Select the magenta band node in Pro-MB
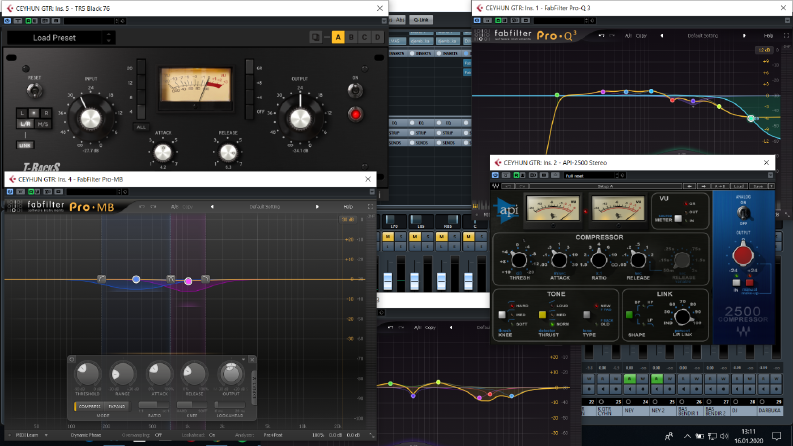 (188, 281)
